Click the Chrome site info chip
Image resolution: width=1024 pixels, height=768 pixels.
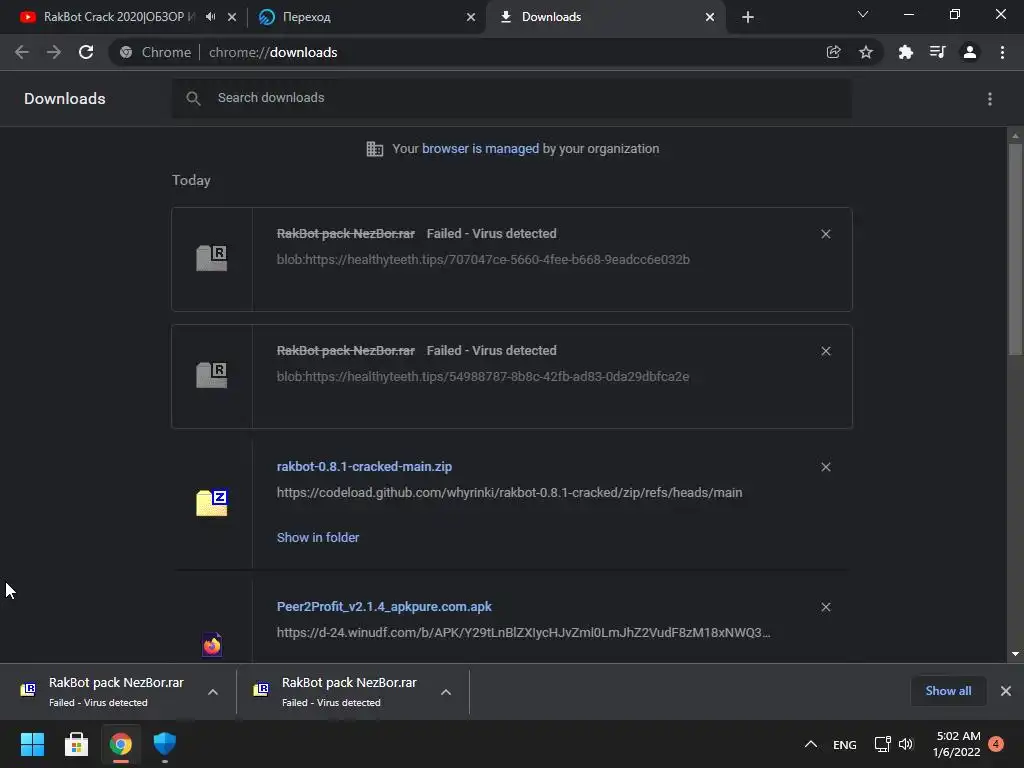157,52
